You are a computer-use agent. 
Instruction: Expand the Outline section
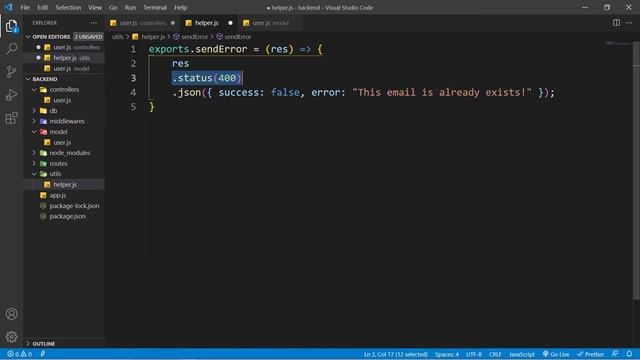tap(64, 344)
